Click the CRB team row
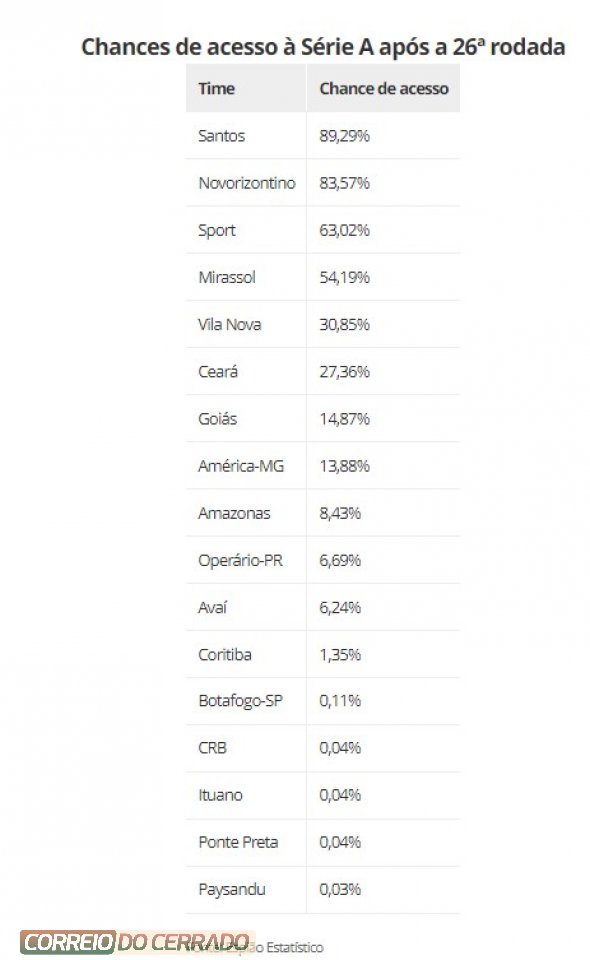Screen dimensions: 590x960 pyautogui.click(x=323, y=748)
